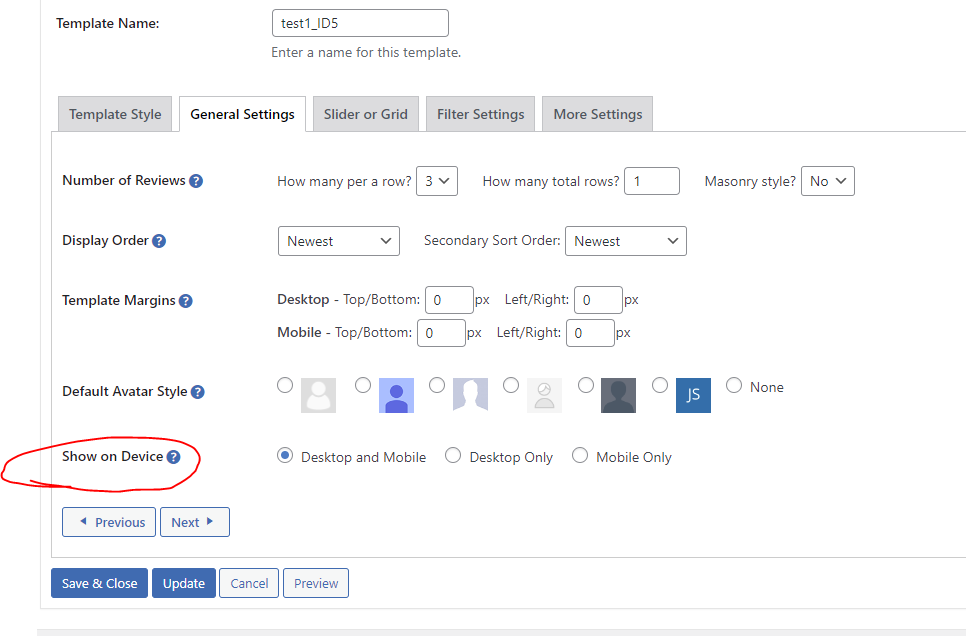Screen dimensions: 966x636
Task: Click the Template Name text field
Action: [x=360, y=23]
